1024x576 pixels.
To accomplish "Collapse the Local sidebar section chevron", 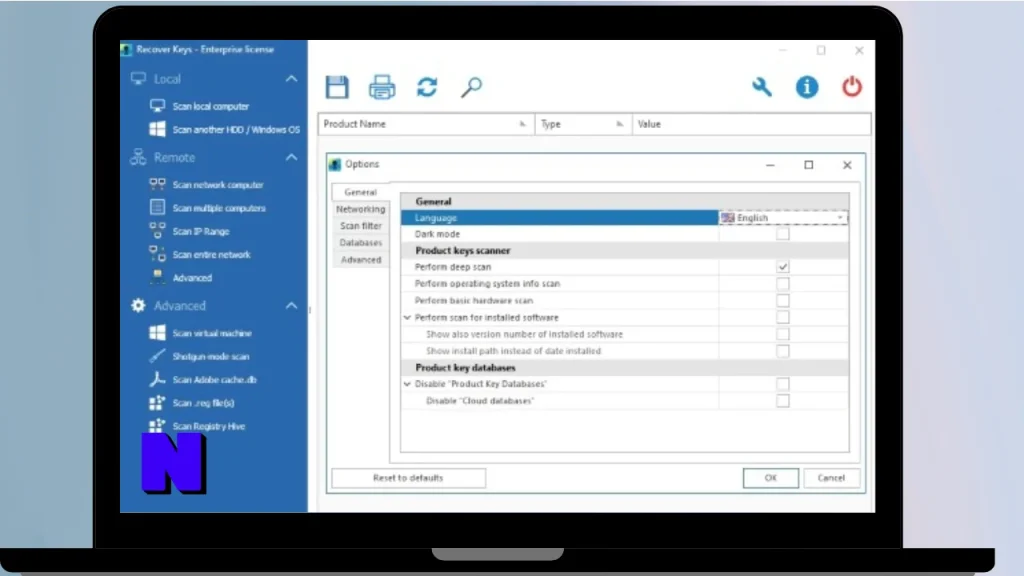I will tap(291, 79).
